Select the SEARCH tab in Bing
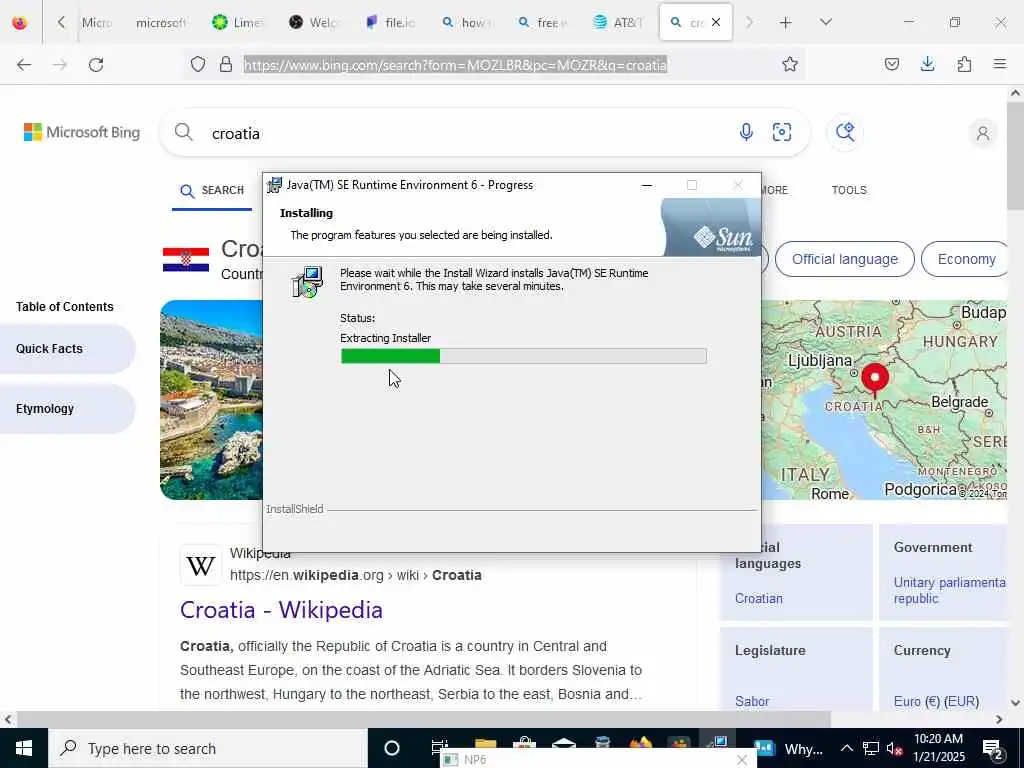1024x768 pixels. [x=212, y=191]
